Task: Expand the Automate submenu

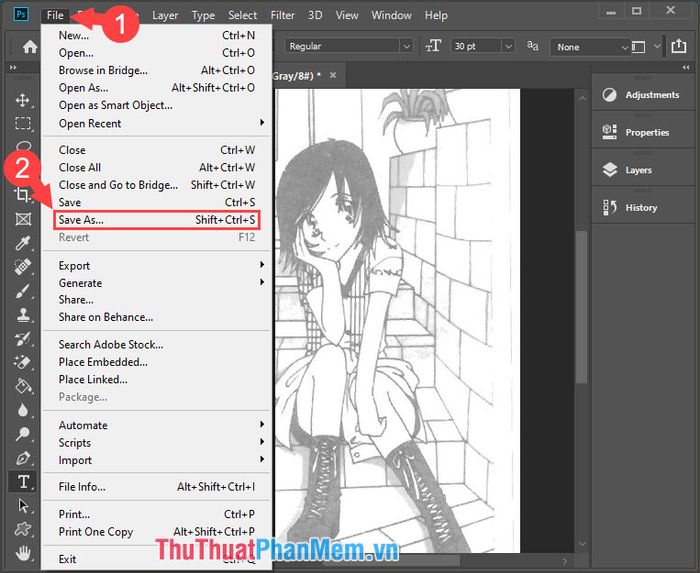Action: tap(156, 425)
